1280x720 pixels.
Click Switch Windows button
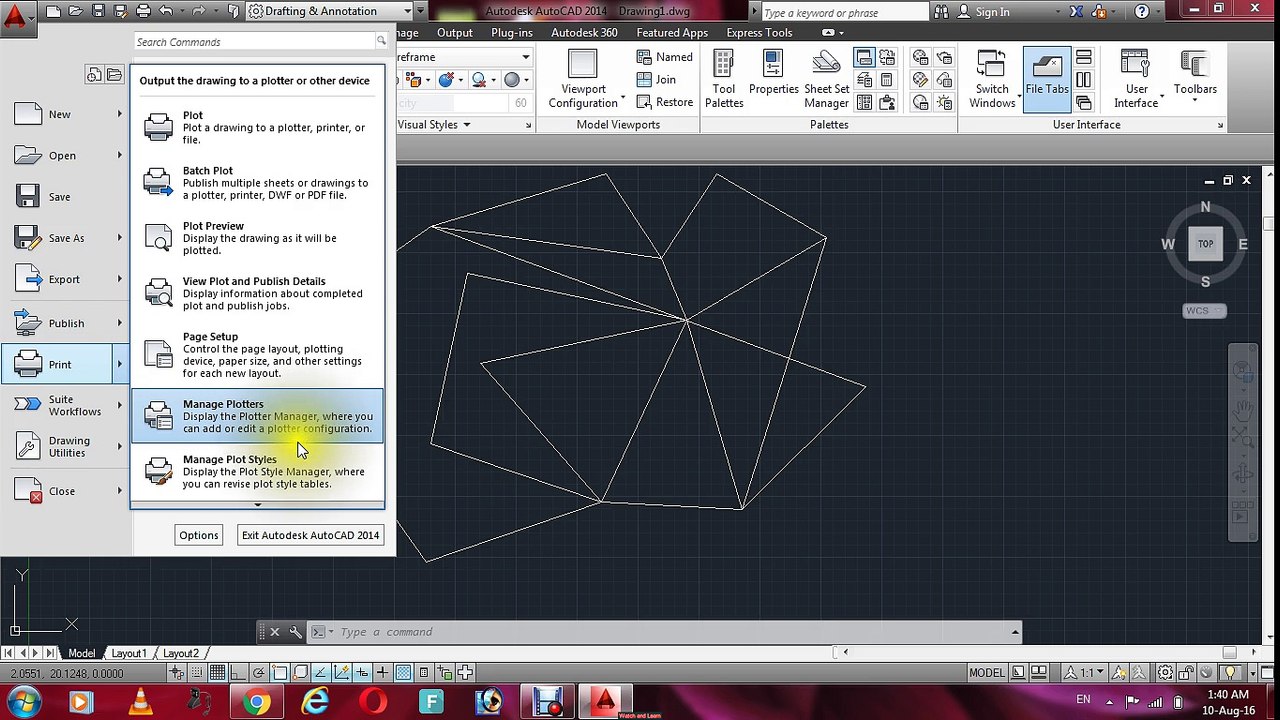992,78
